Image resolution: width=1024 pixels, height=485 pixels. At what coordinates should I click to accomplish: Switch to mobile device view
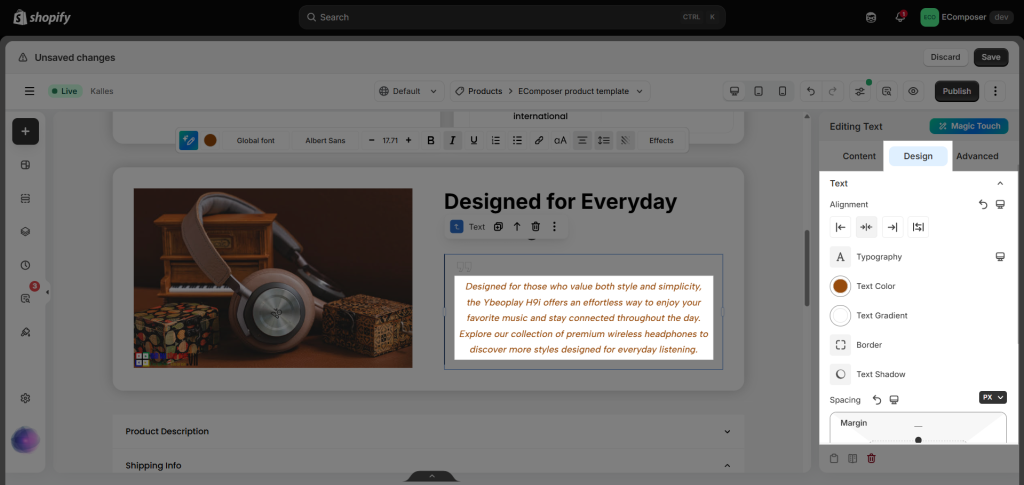click(x=782, y=91)
